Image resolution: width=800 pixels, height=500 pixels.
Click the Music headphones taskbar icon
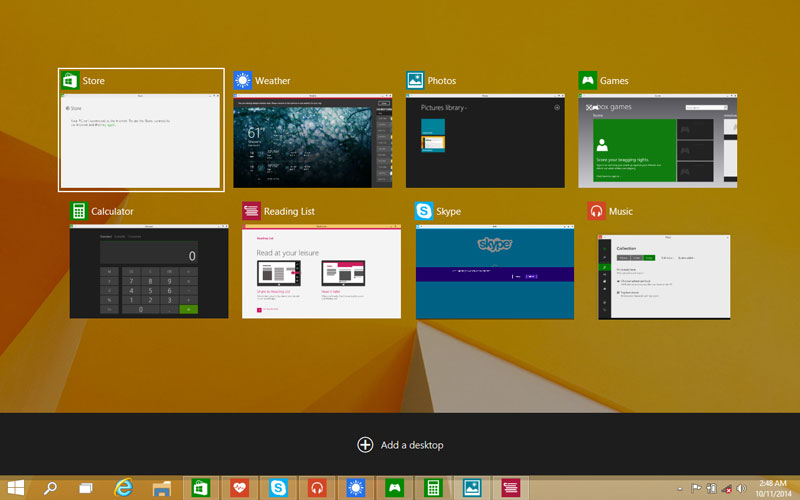pyautogui.click(x=317, y=488)
